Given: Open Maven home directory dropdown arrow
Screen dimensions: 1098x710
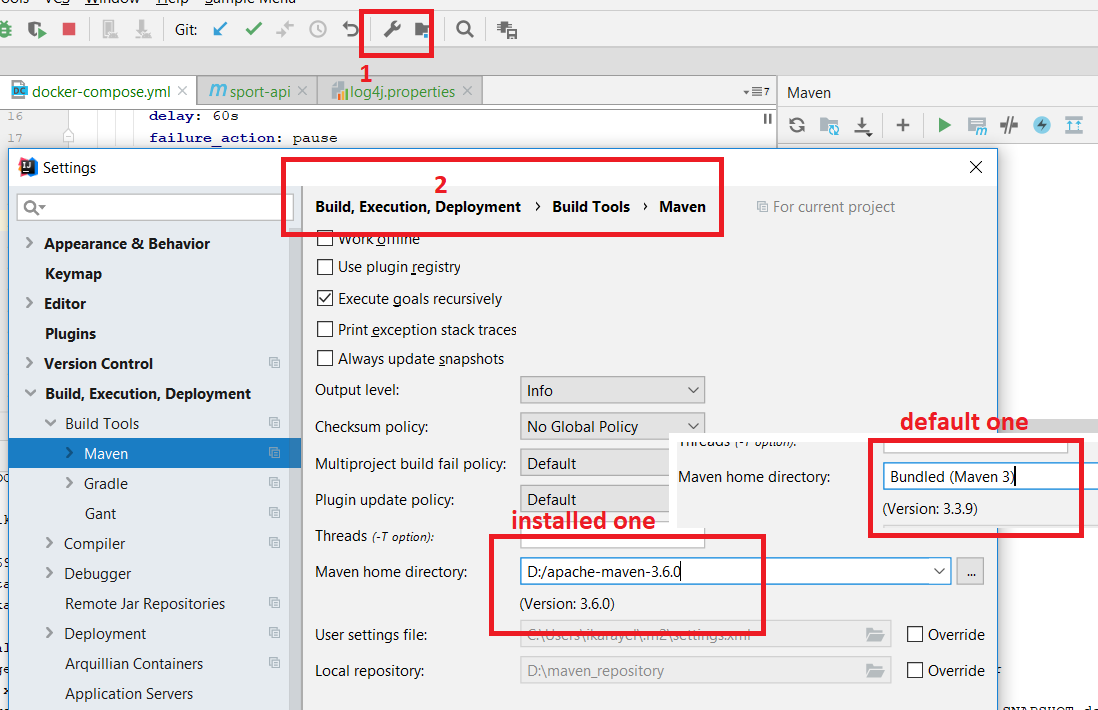Looking at the screenshot, I should tap(939, 571).
